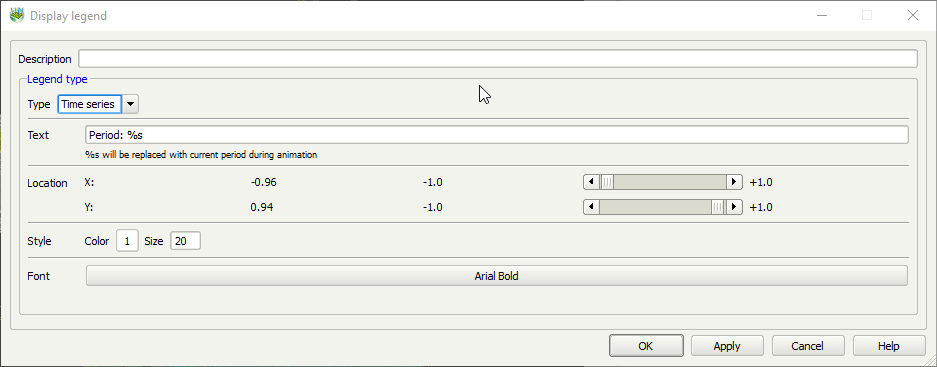937x367 pixels.
Task: Open font chooser via 'Arial Bold' button
Action: pyautogui.click(x=497, y=276)
